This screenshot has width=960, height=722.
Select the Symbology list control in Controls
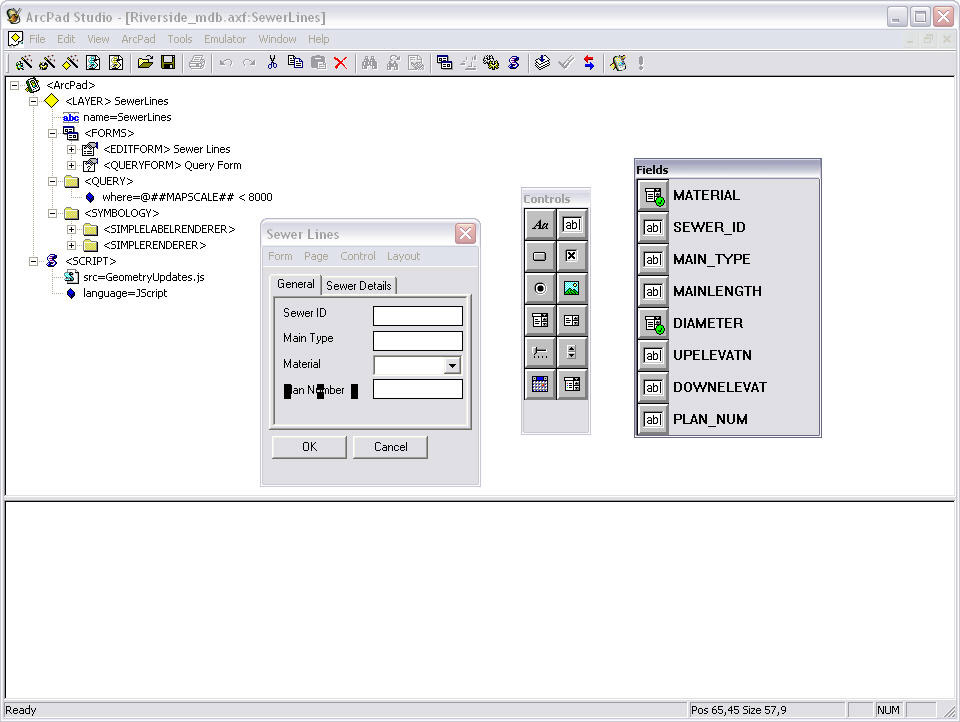coord(572,384)
